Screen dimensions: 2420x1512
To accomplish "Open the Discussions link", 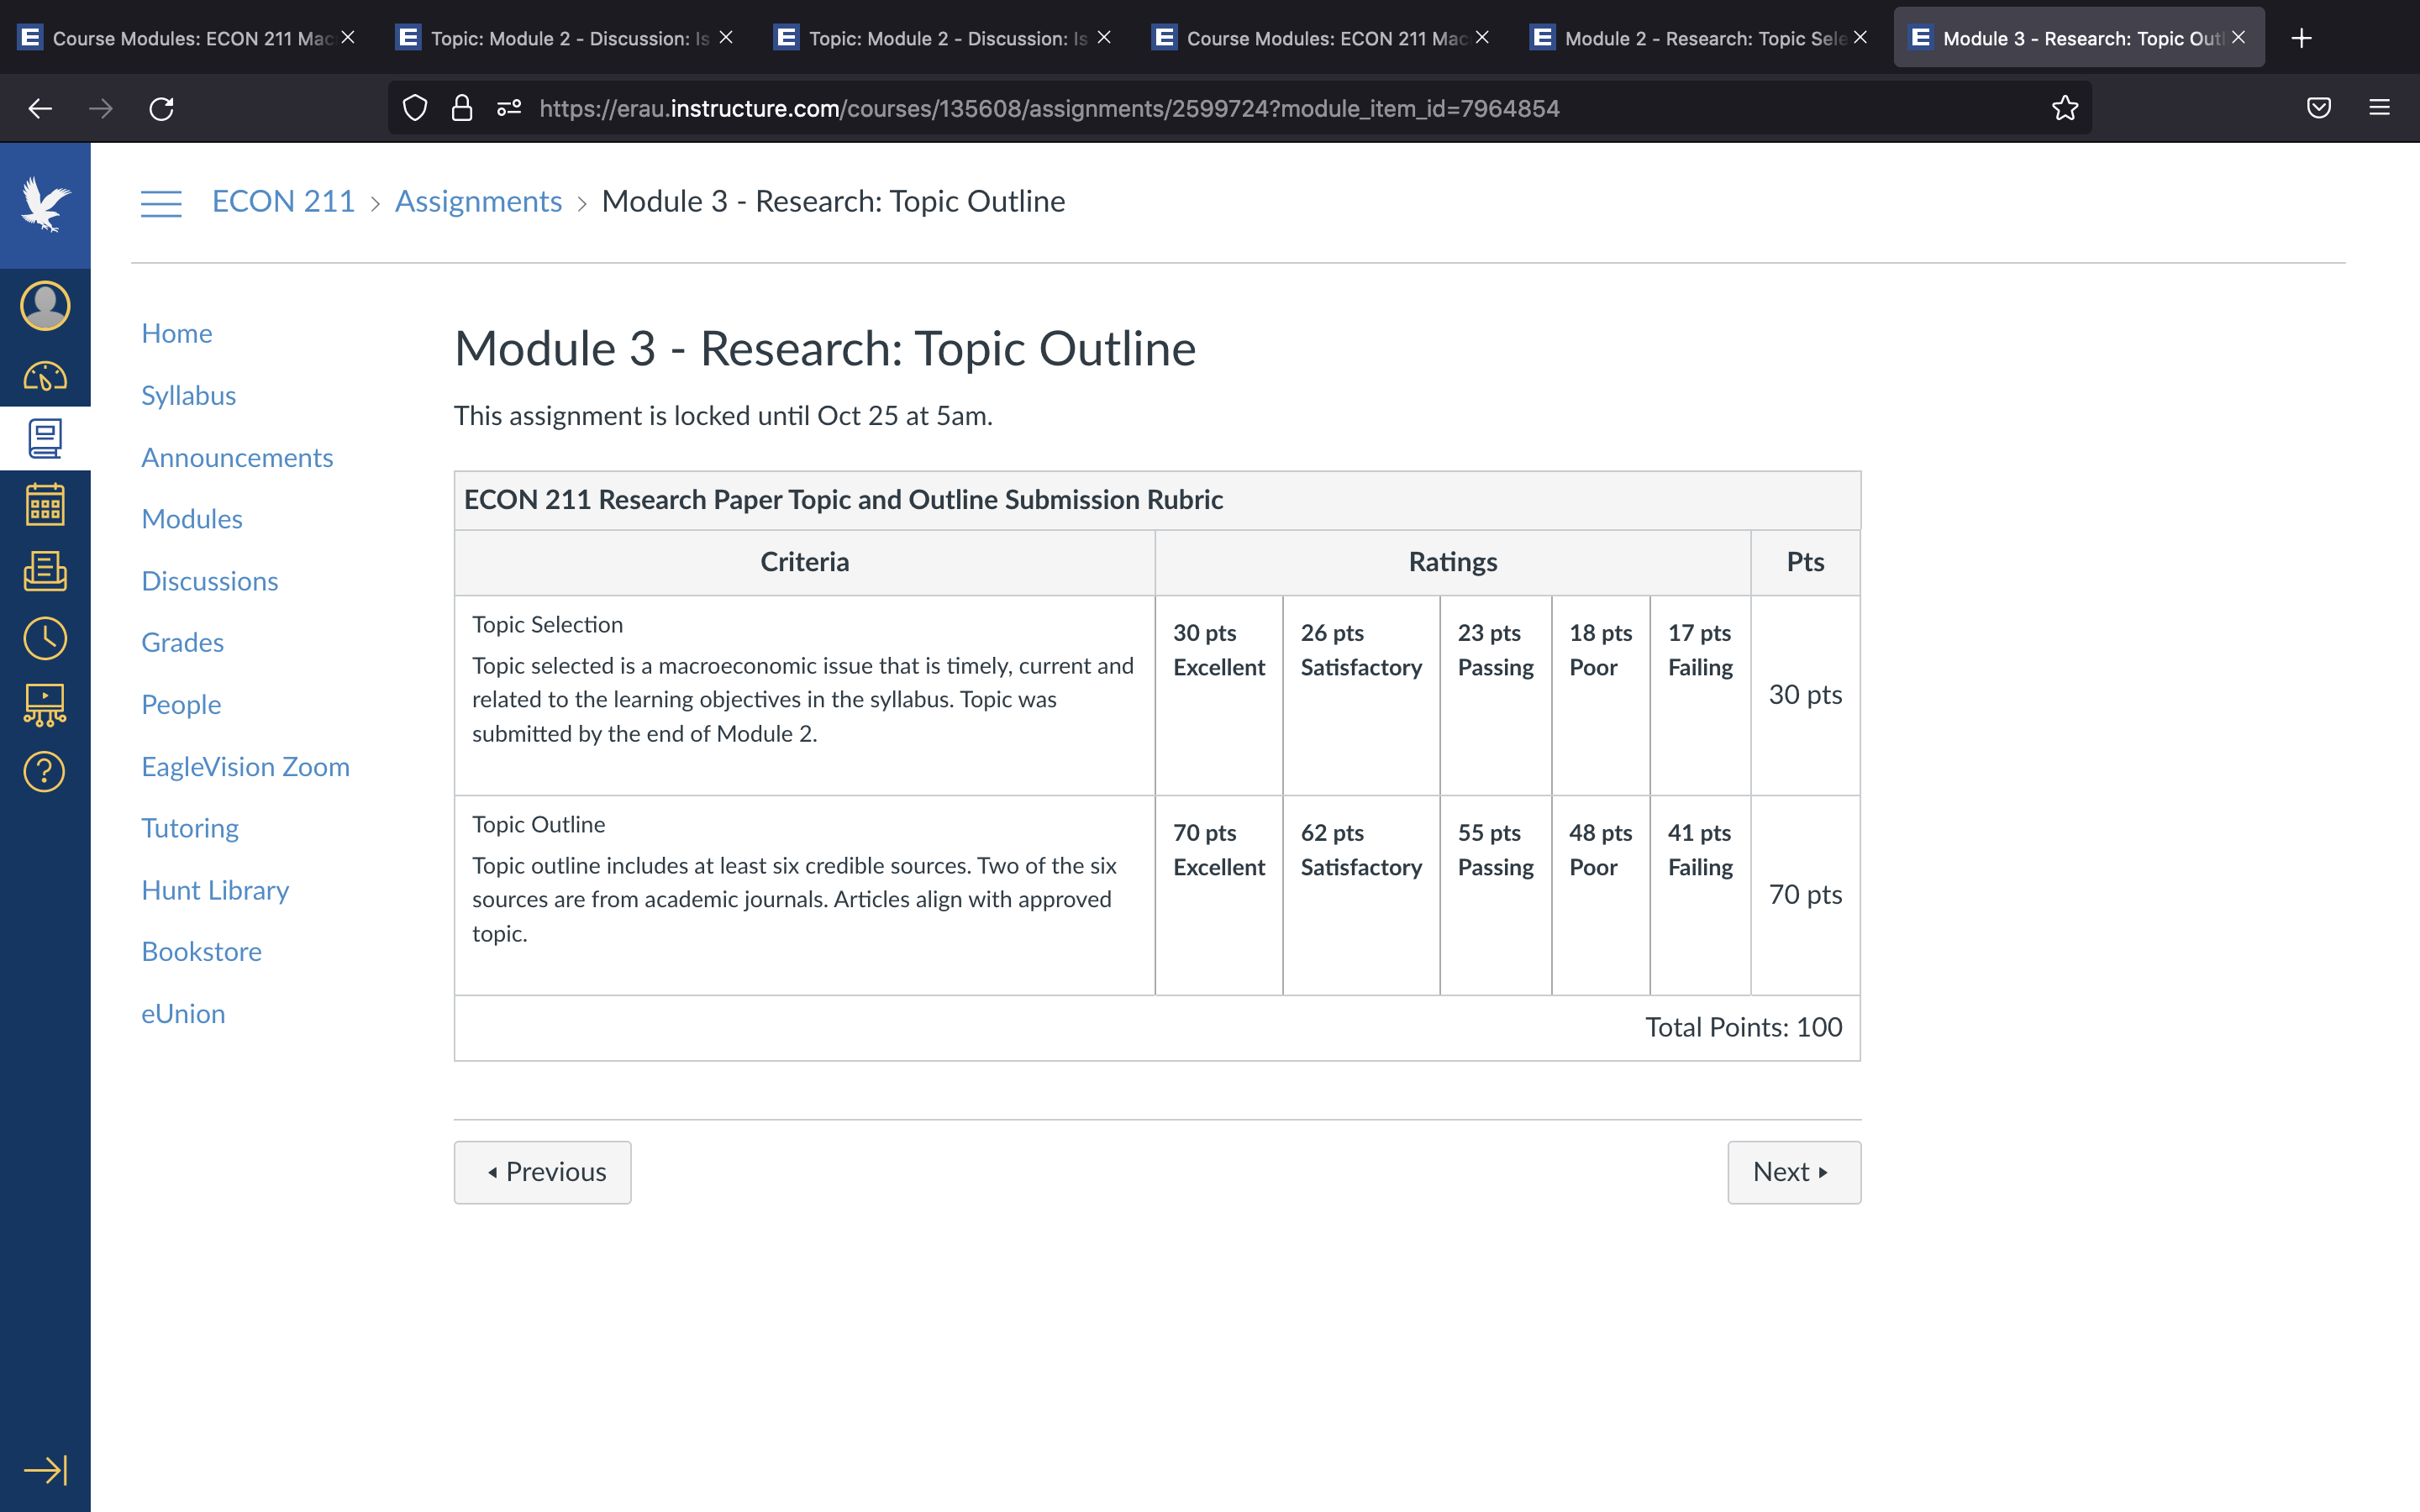I will click(x=210, y=581).
